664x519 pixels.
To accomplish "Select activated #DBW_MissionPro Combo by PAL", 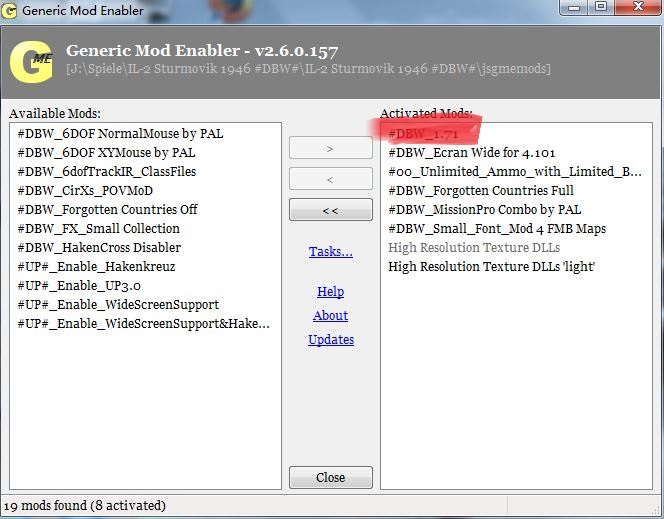I will point(485,210).
